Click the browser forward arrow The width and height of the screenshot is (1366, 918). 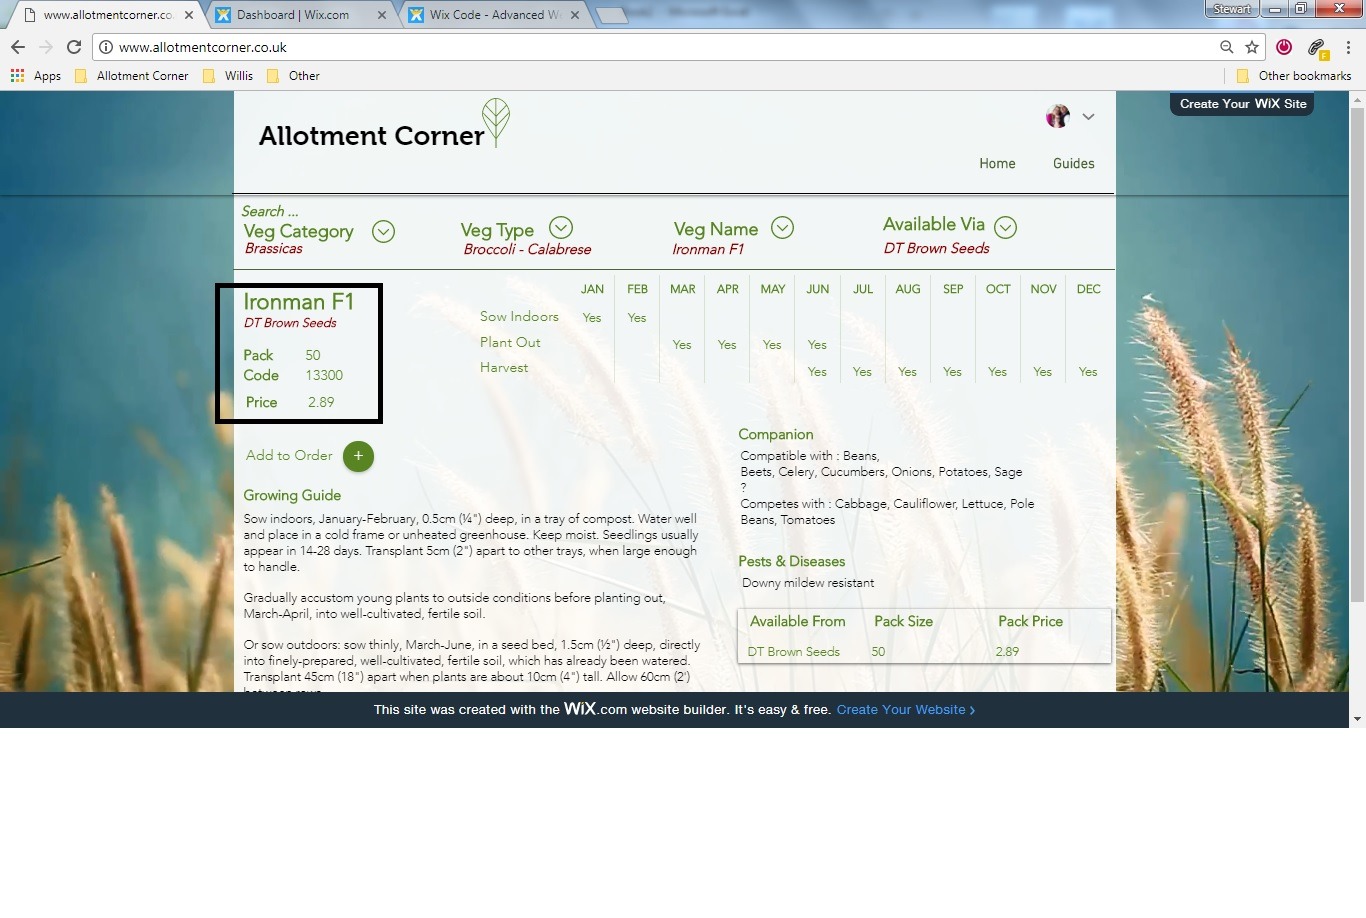(46, 47)
